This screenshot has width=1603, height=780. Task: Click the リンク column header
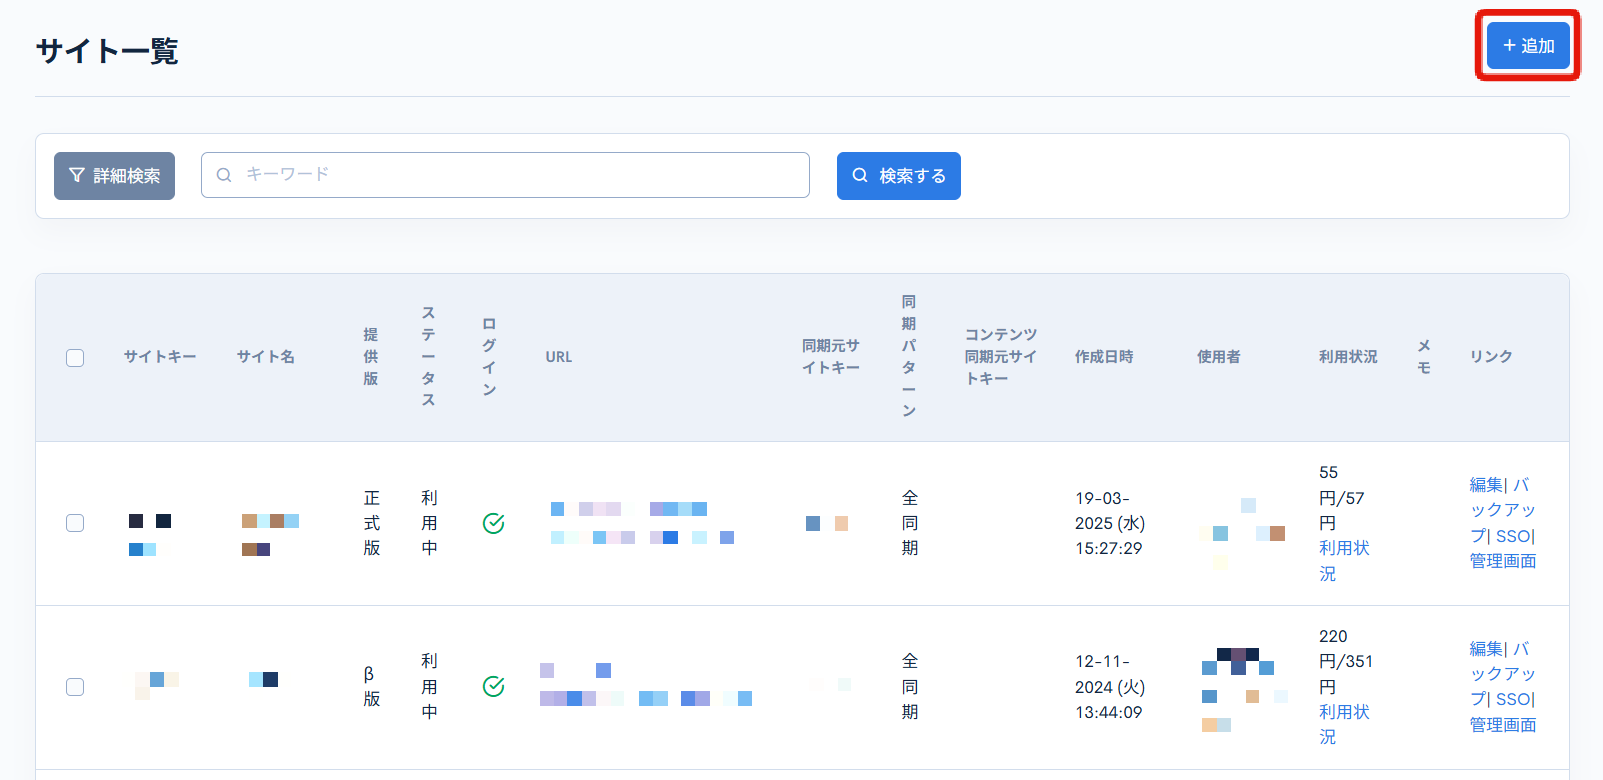pyautogui.click(x=1491, y=357)
